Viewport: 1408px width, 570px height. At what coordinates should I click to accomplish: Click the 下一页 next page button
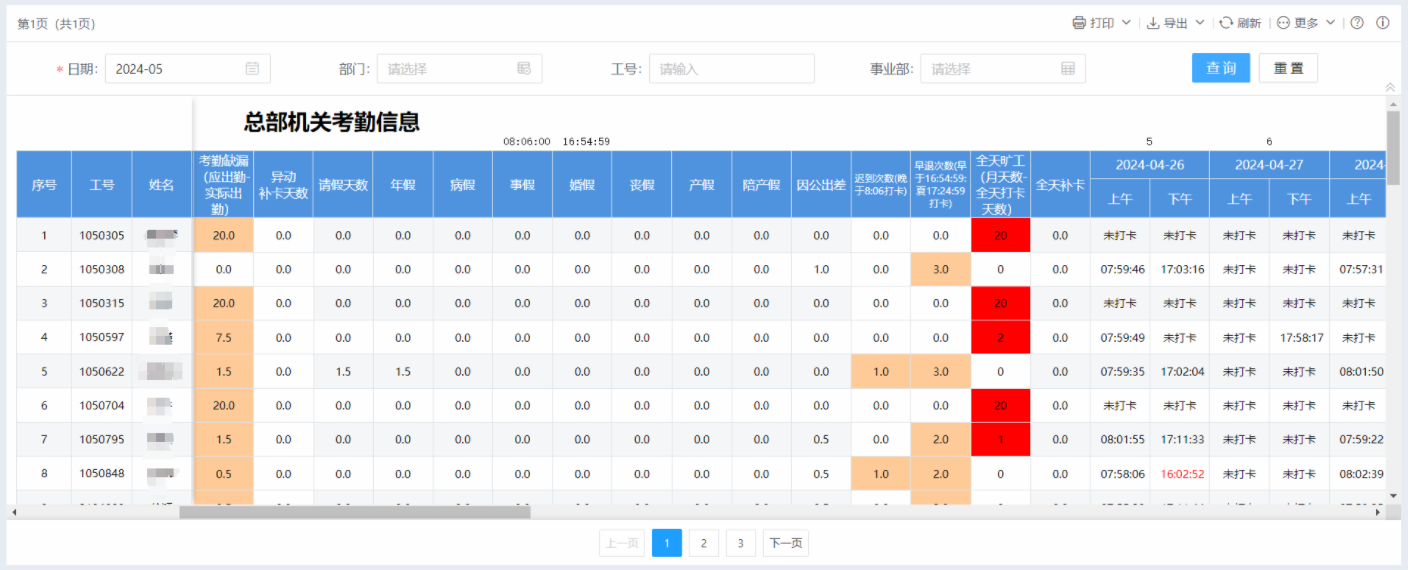point(785,543)
